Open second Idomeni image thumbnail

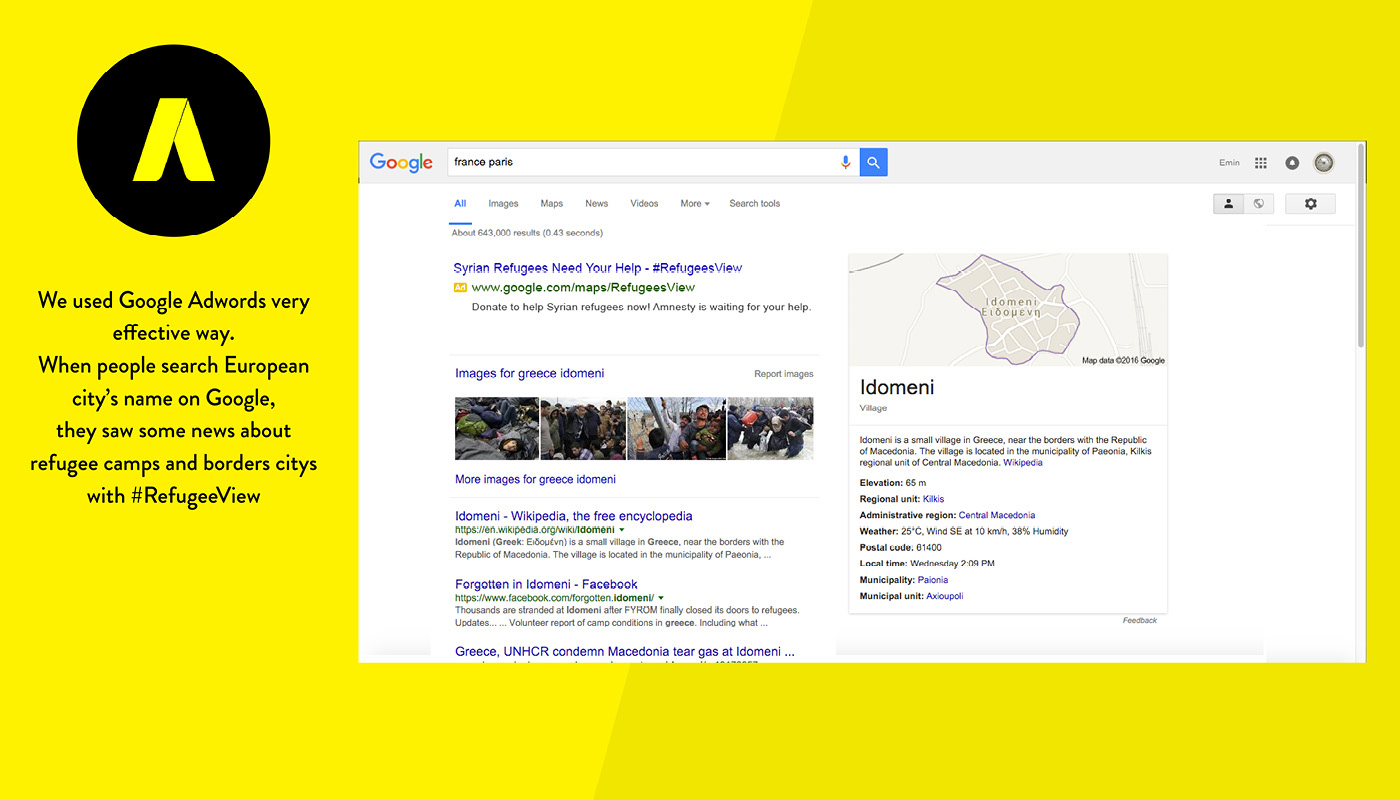(x=583, y=428)
